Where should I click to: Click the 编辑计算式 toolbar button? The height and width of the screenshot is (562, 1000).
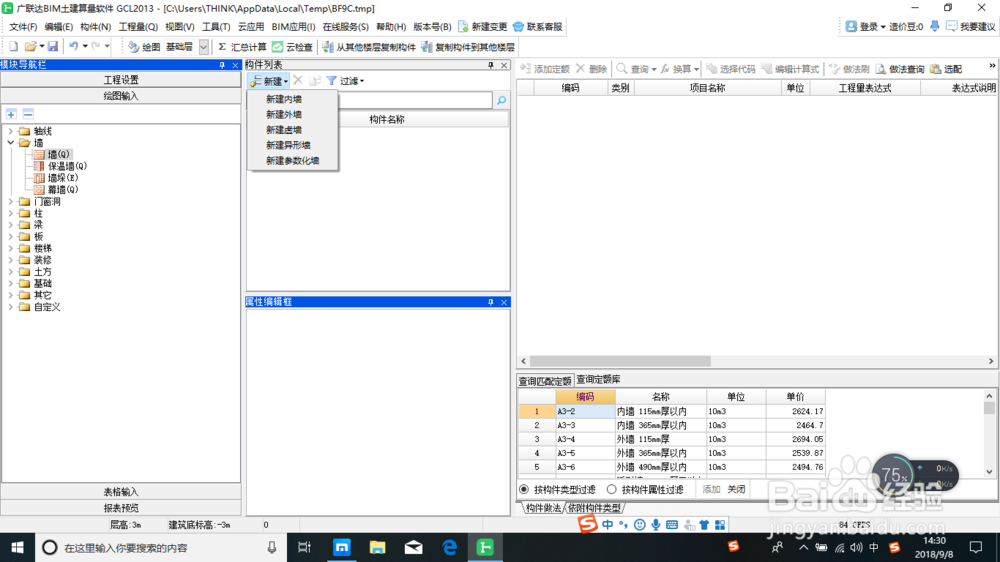pyautogui.click(x=790, y=69)
